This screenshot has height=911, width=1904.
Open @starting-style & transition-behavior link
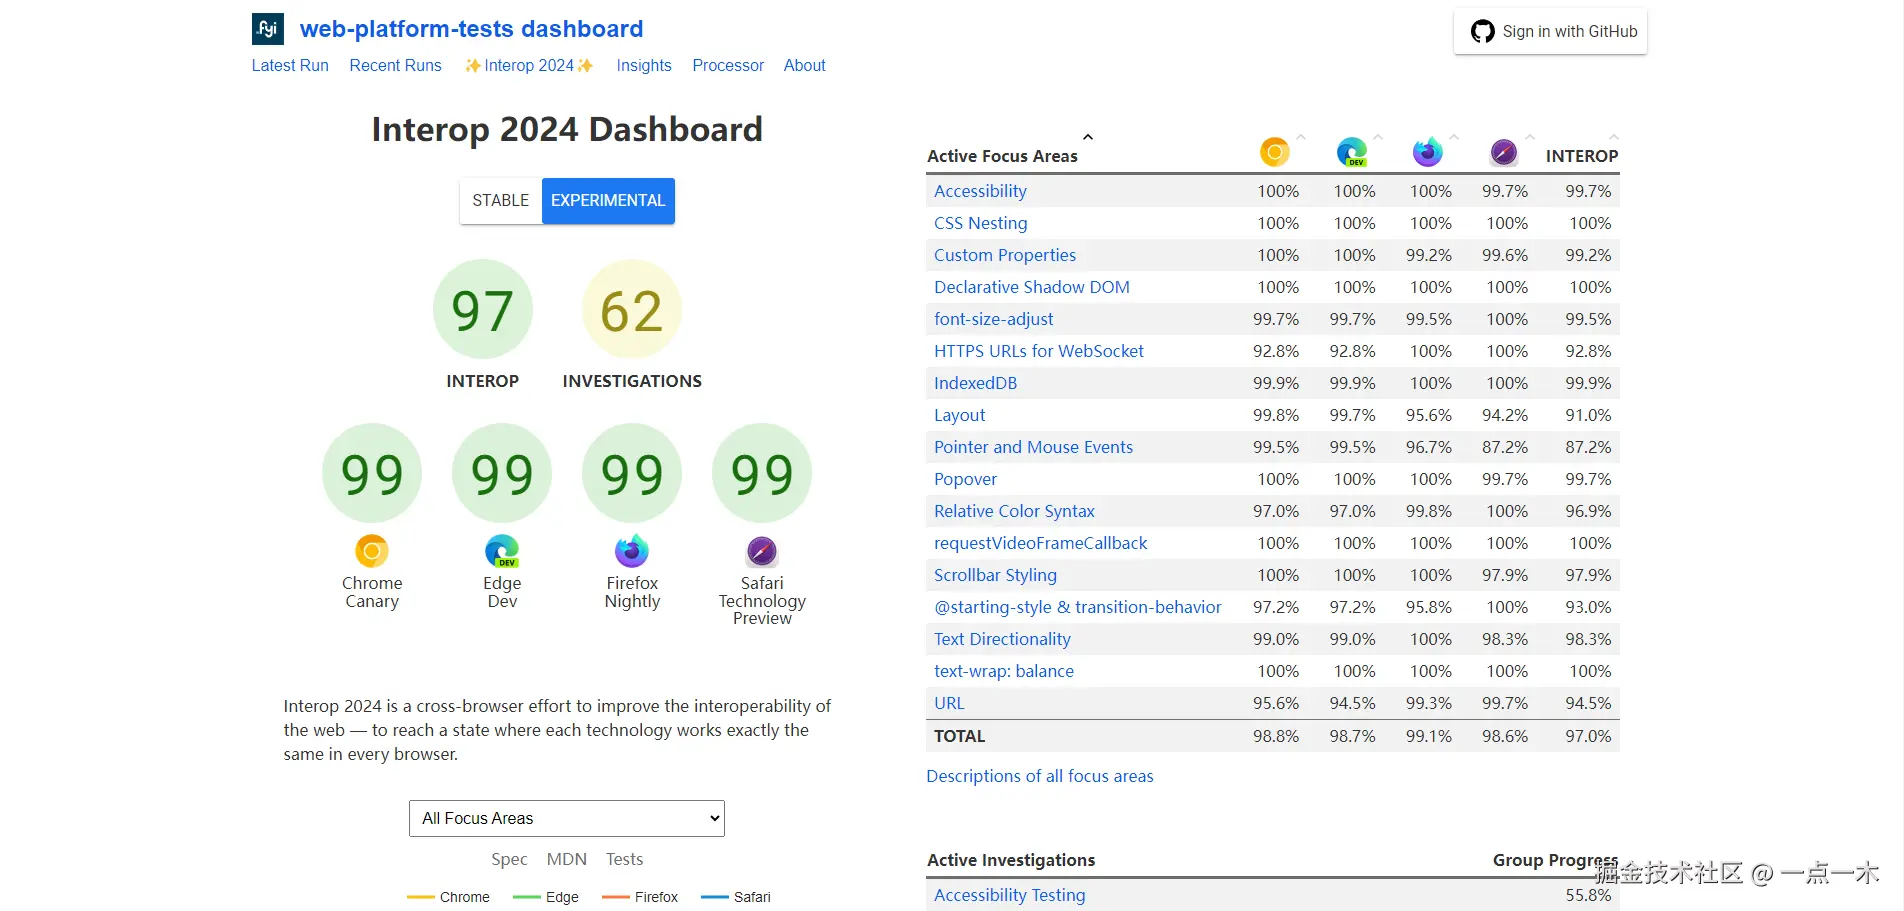coord(1078,607)
